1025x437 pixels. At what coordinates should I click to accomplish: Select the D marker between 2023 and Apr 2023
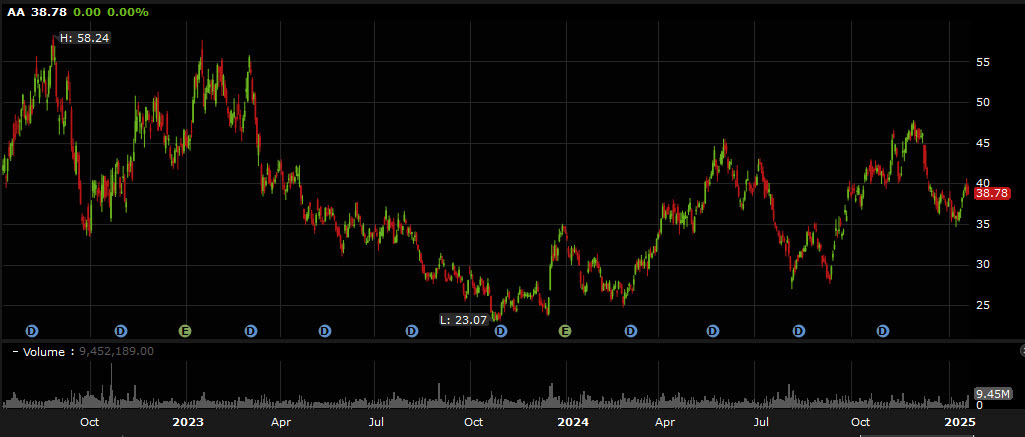tap(251, 331)
